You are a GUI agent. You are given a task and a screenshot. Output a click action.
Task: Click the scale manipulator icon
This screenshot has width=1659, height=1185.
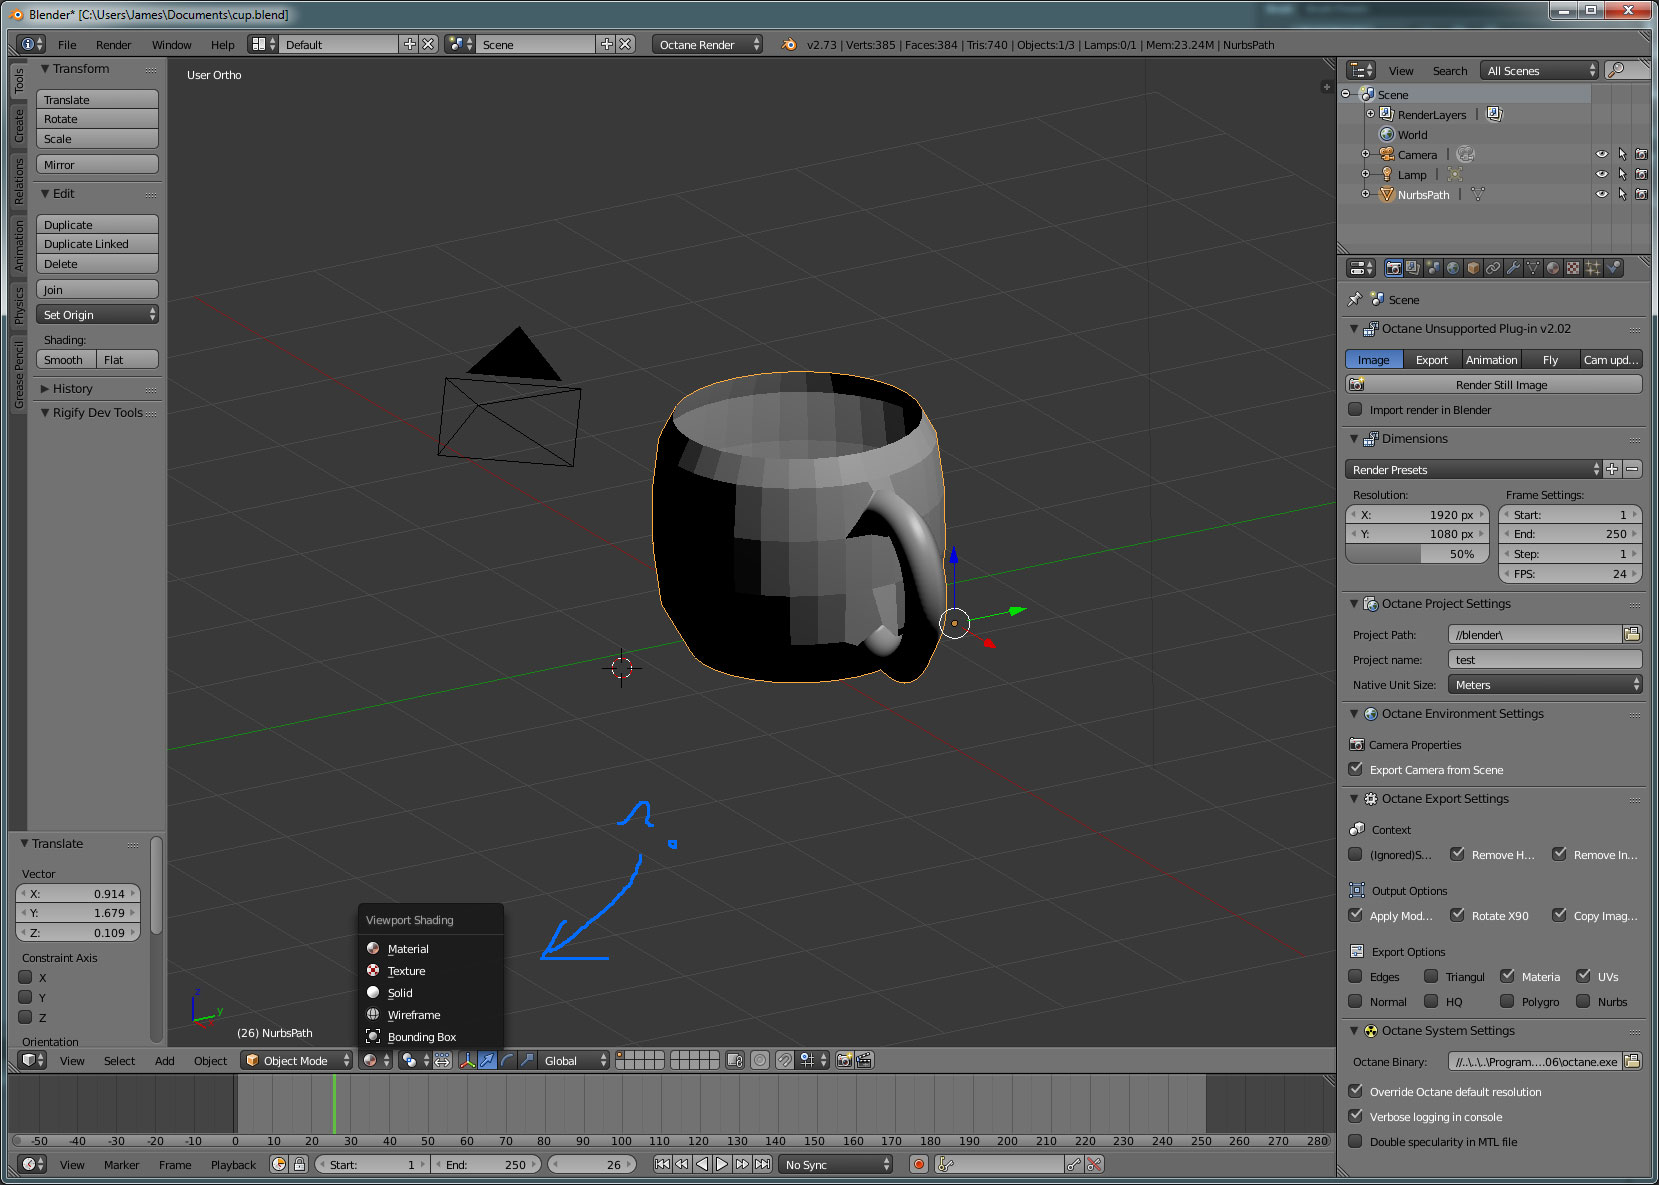click(527, 1061)
